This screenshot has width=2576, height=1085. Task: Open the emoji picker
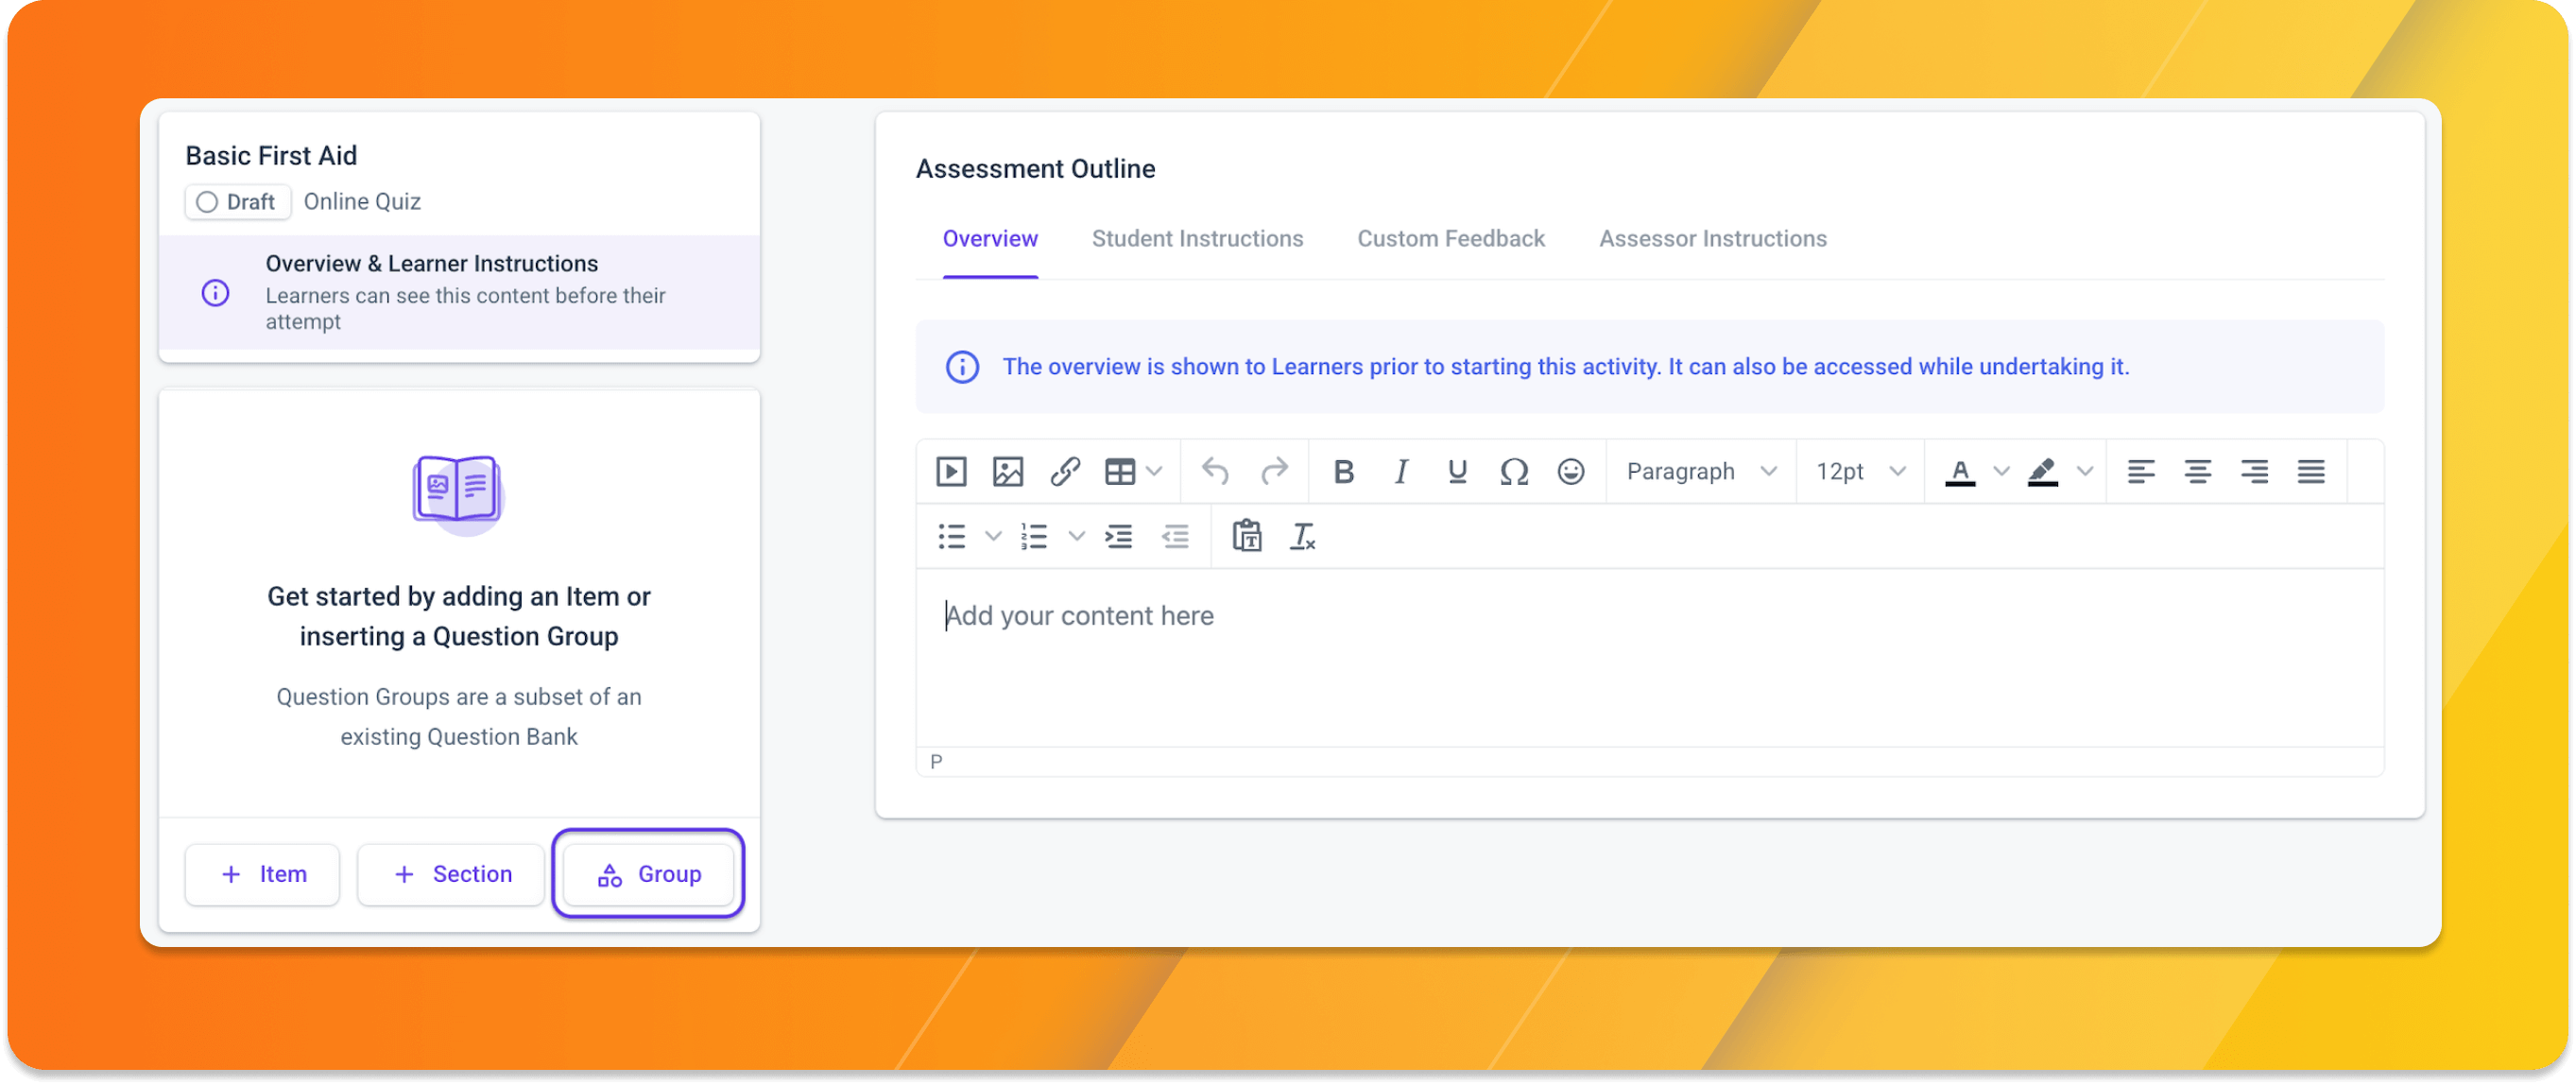tap(1571, 471)
